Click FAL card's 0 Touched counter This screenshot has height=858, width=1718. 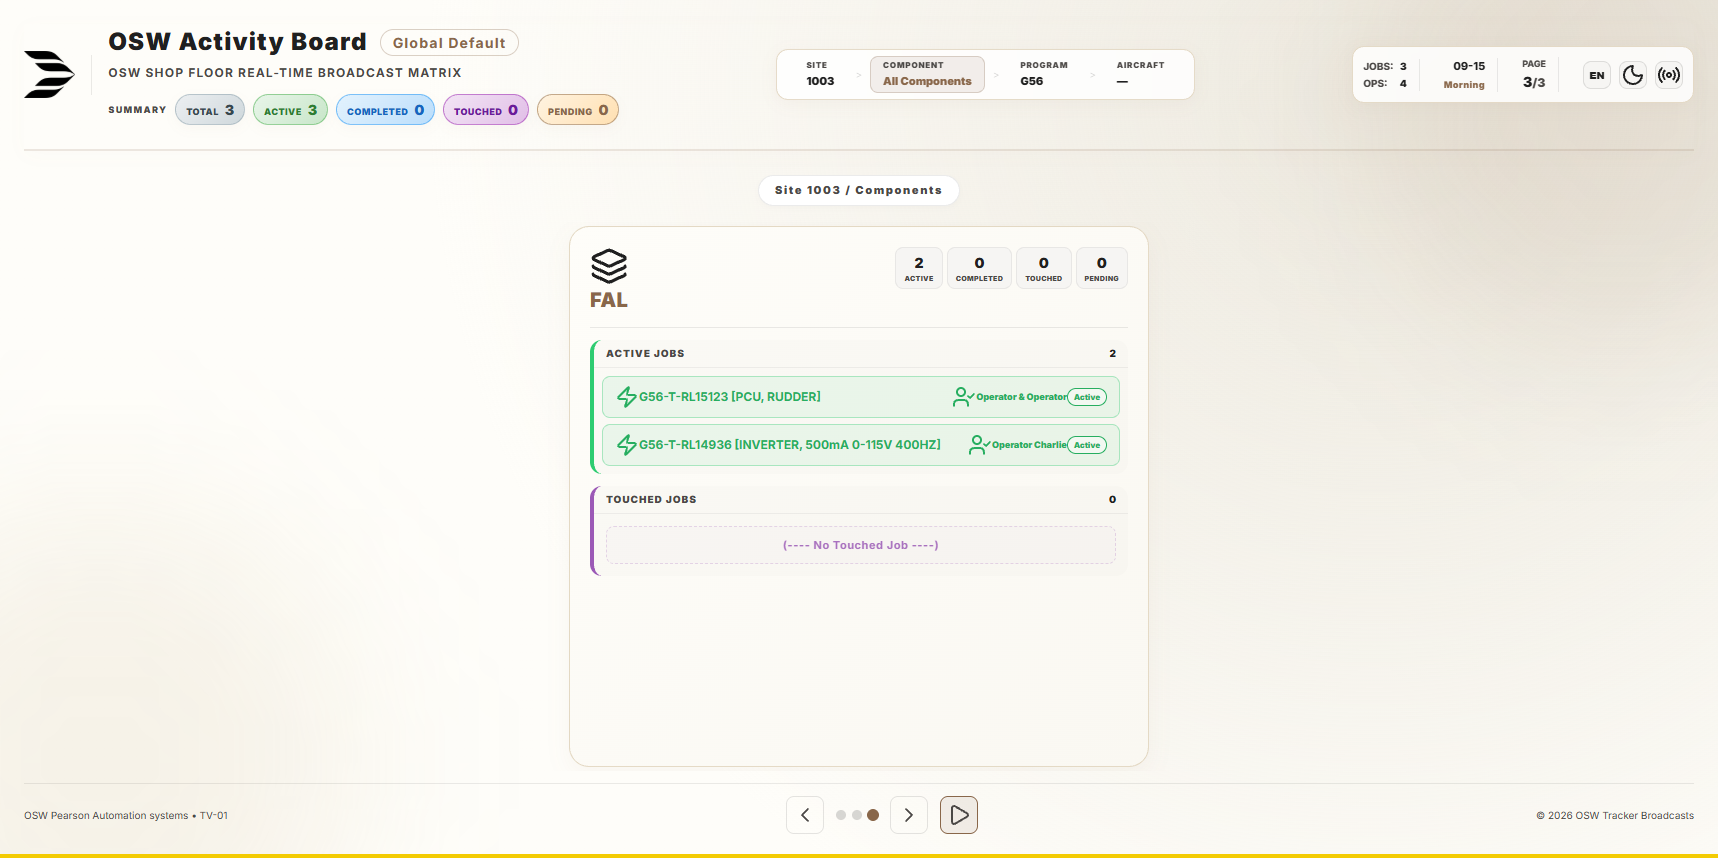tap(1044, 268)
